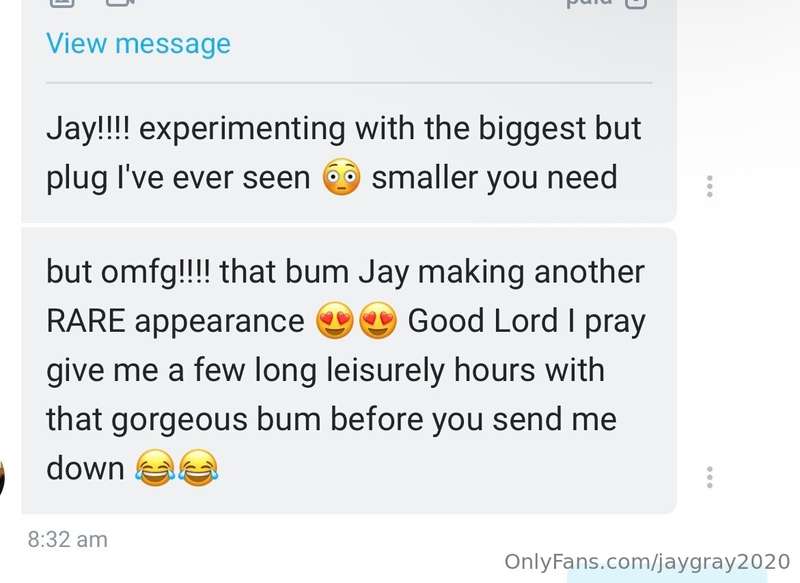Click the first laughing-tears emoji
Image resolution: width=800 pixels, height=583 pixels.
click(155, 468)
